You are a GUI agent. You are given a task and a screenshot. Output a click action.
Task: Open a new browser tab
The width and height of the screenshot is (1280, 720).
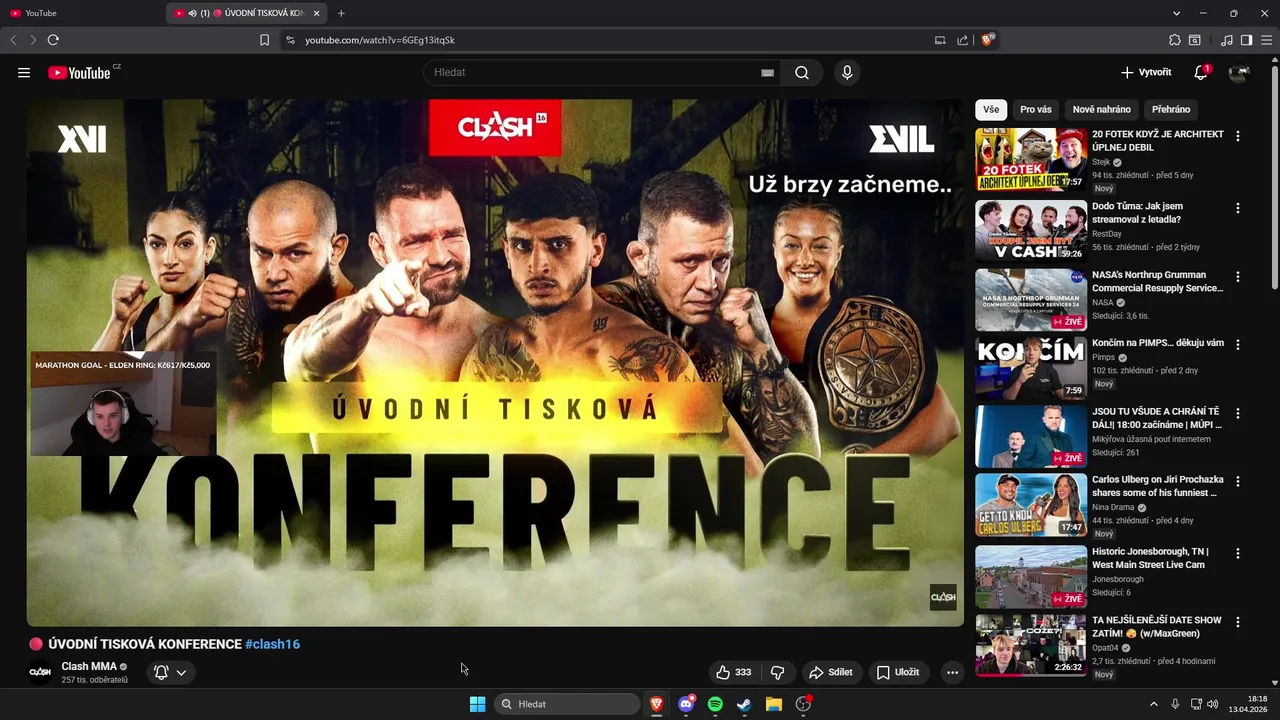coord(341,13)
